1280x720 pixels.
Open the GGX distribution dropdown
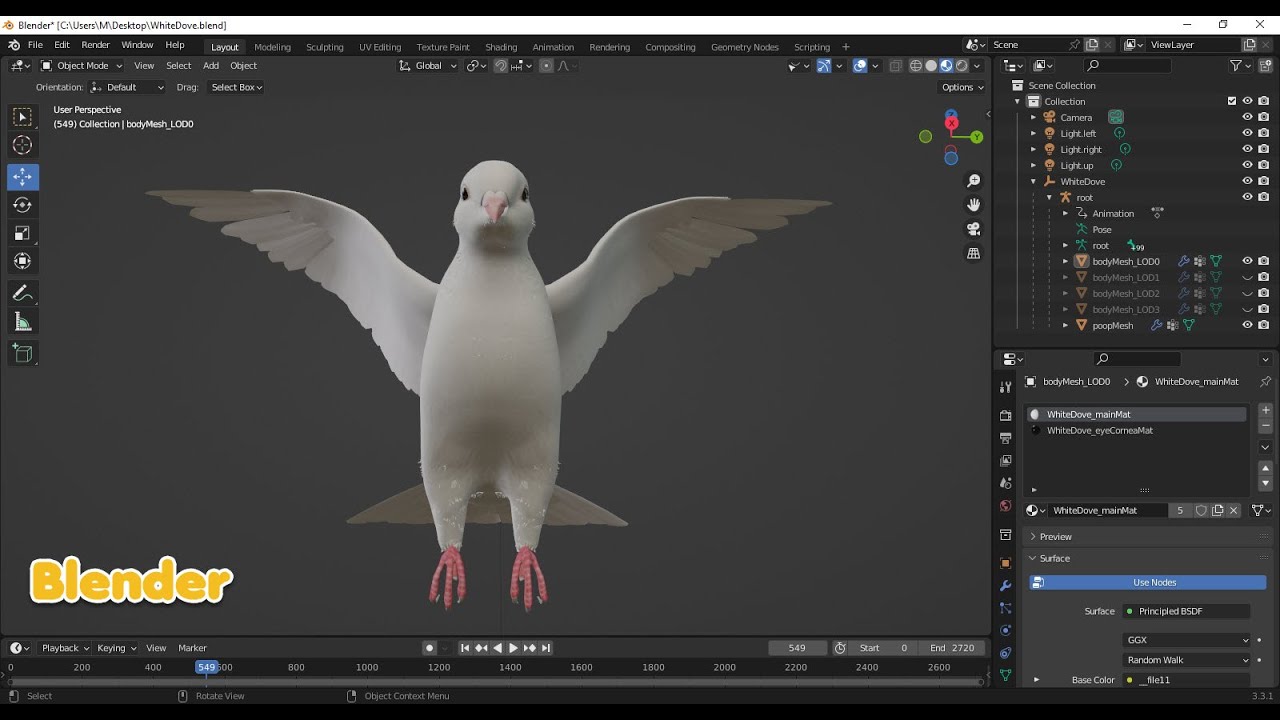click(1187, 640)
